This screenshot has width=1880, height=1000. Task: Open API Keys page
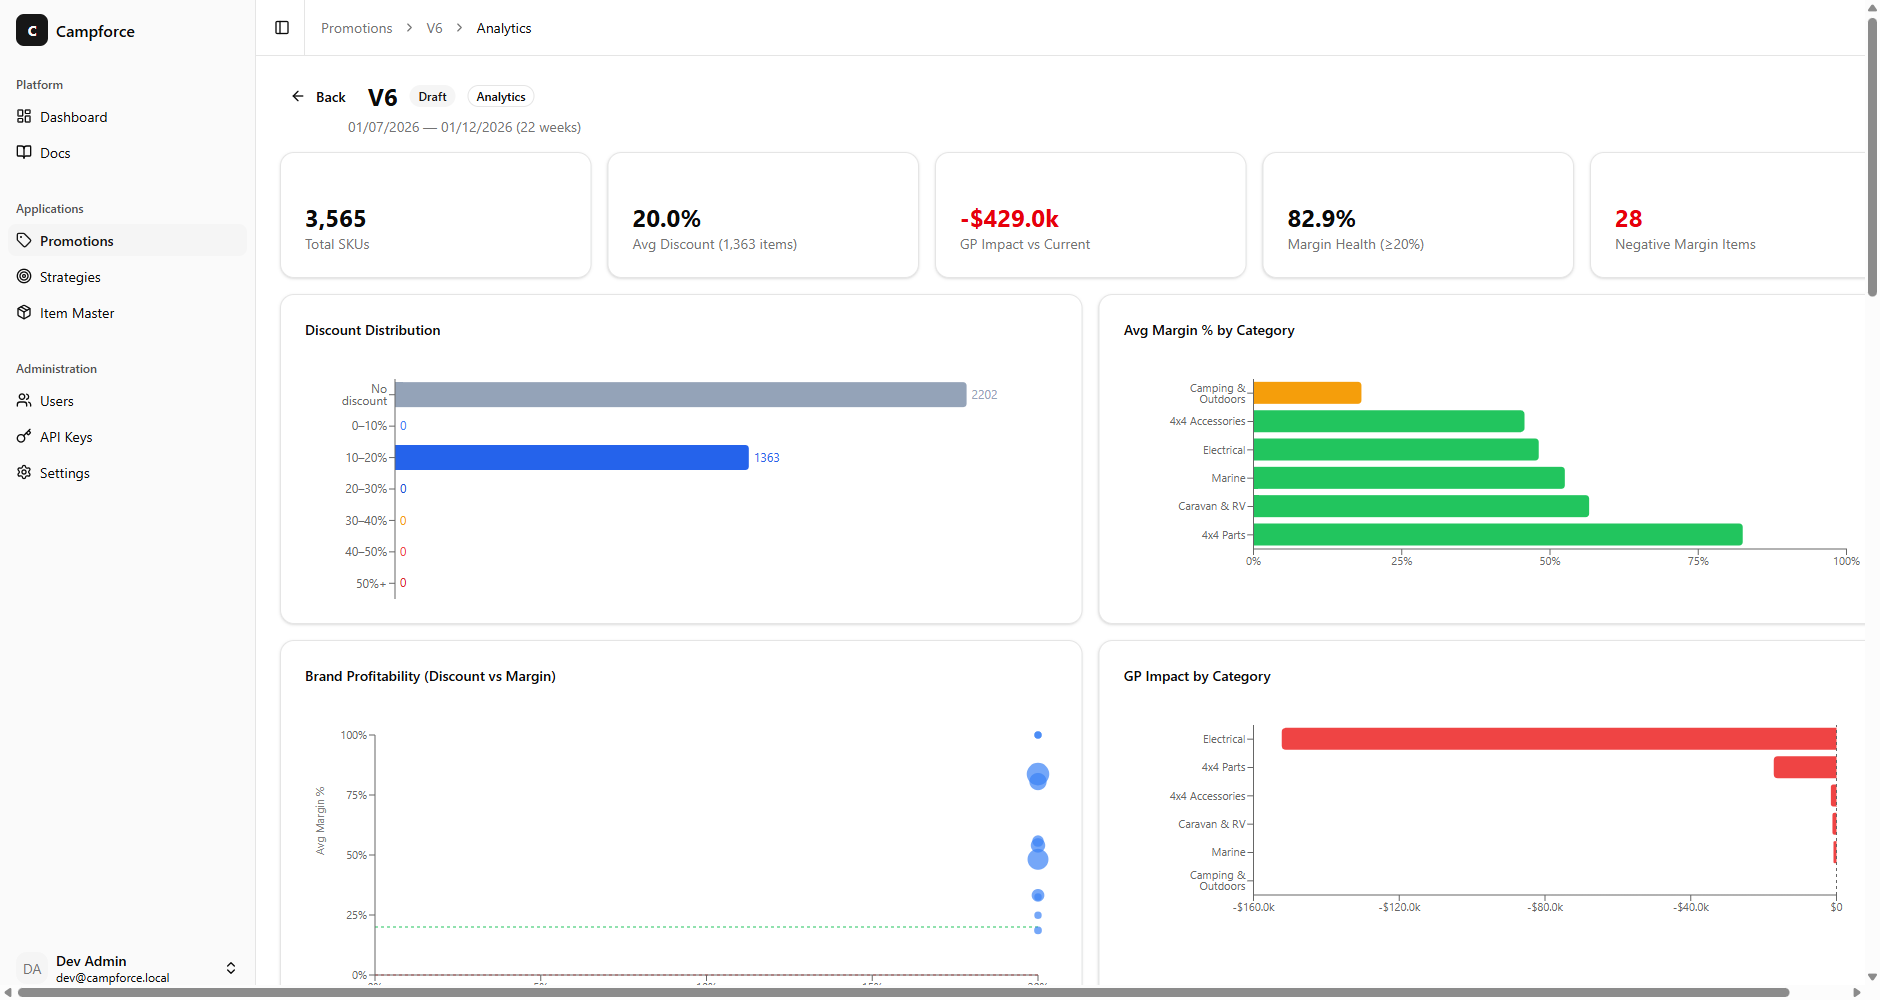tap(127, 436)
